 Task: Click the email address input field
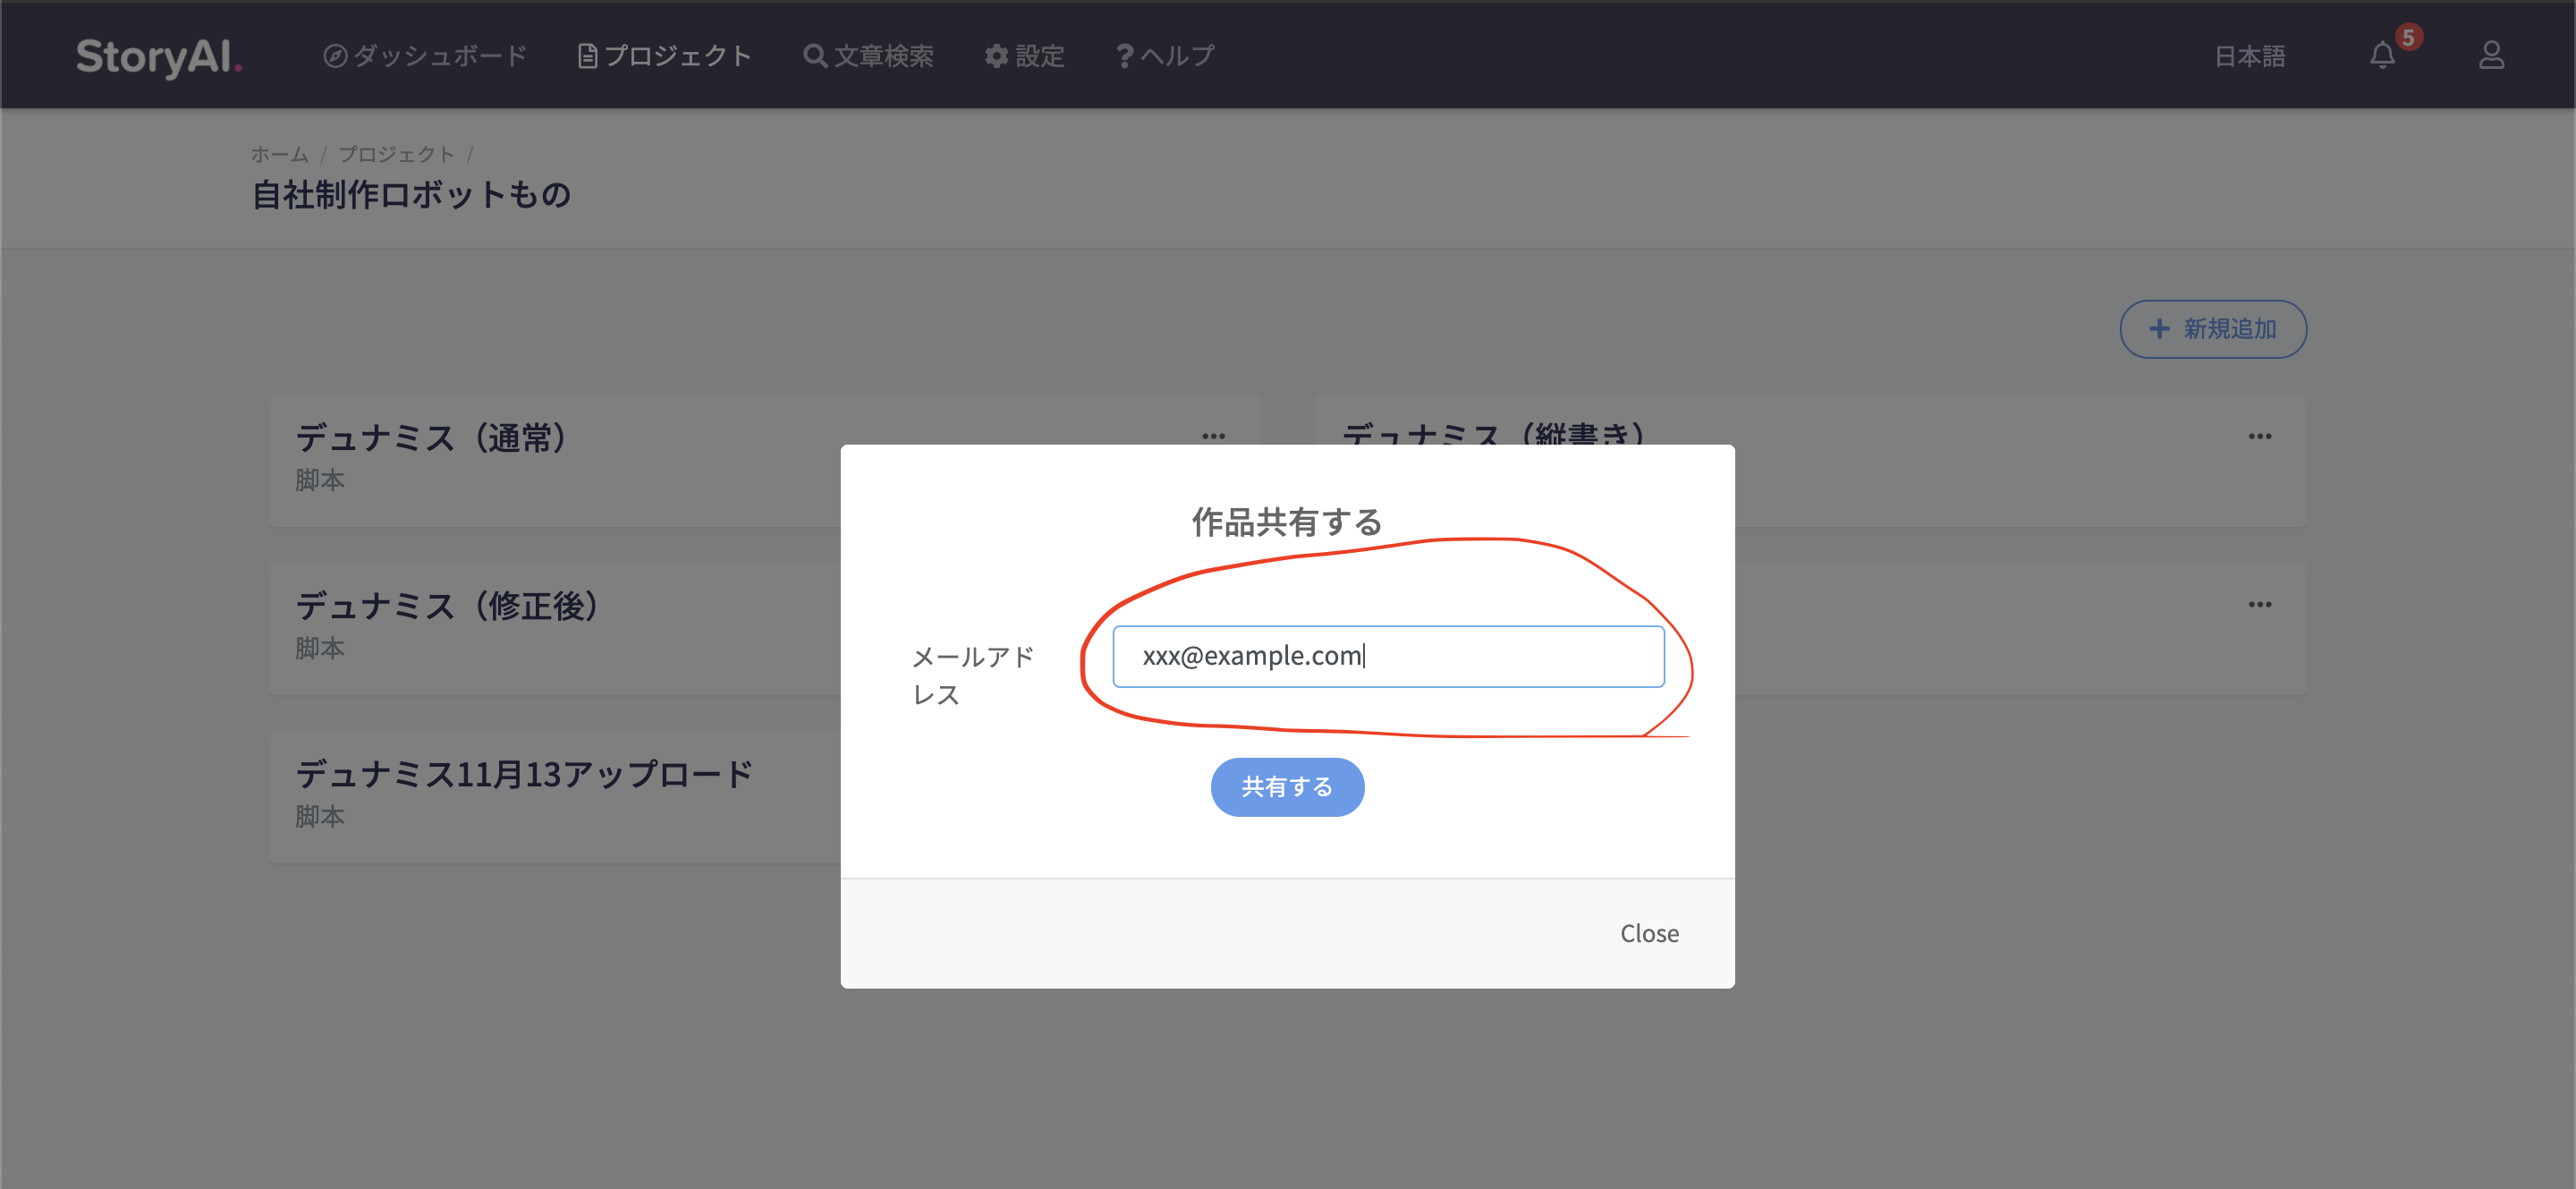(x=1388, y=656)
